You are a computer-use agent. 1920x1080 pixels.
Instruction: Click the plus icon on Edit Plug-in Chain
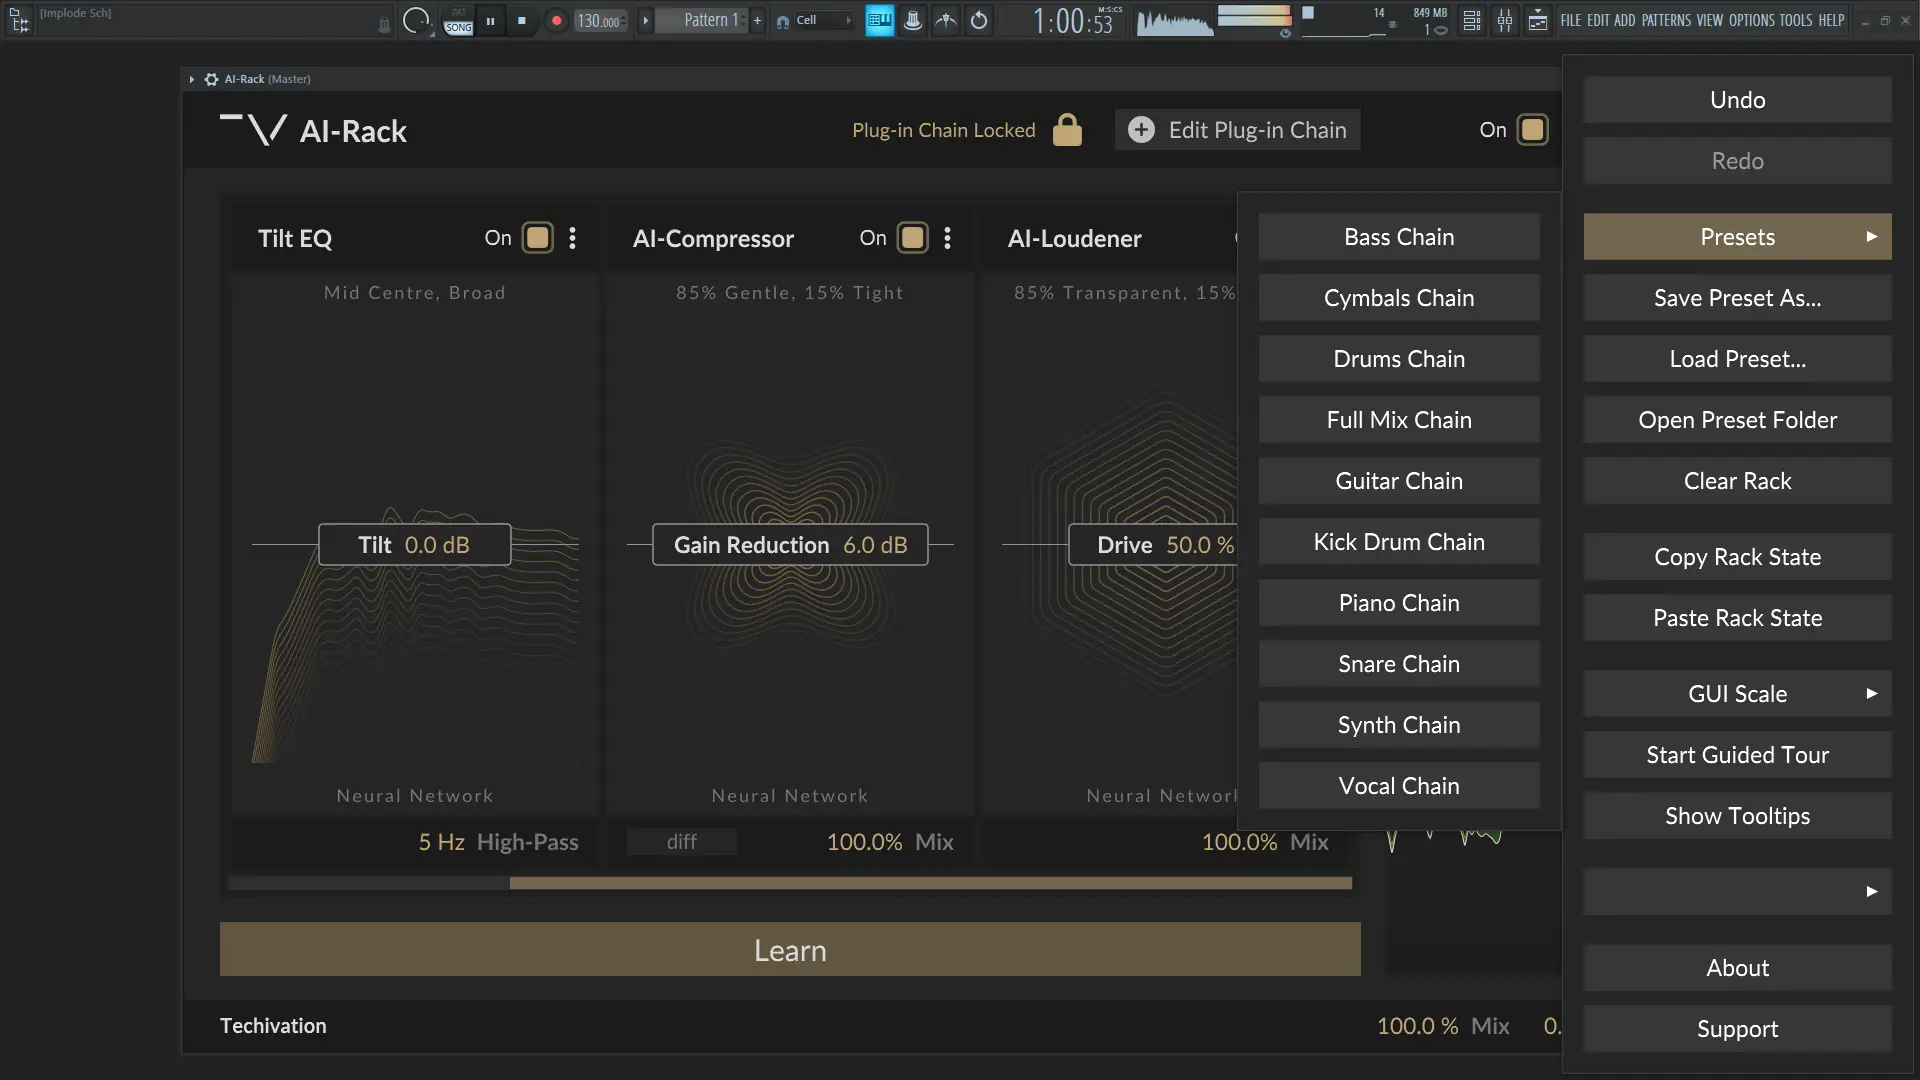click(x=1141, y=130)
